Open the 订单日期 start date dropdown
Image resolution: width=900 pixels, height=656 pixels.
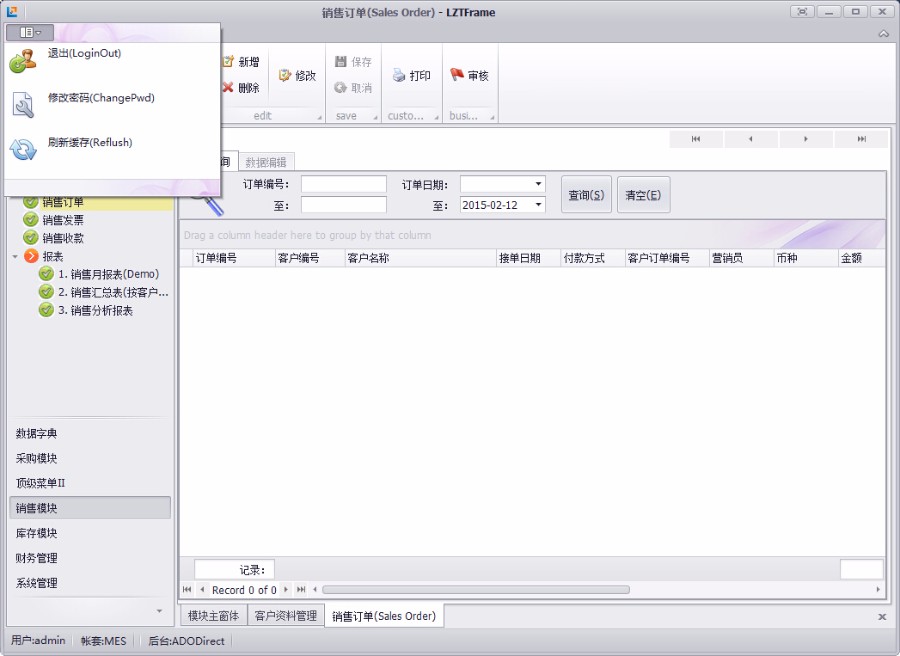pyautogui.click(x=538, y=184)
